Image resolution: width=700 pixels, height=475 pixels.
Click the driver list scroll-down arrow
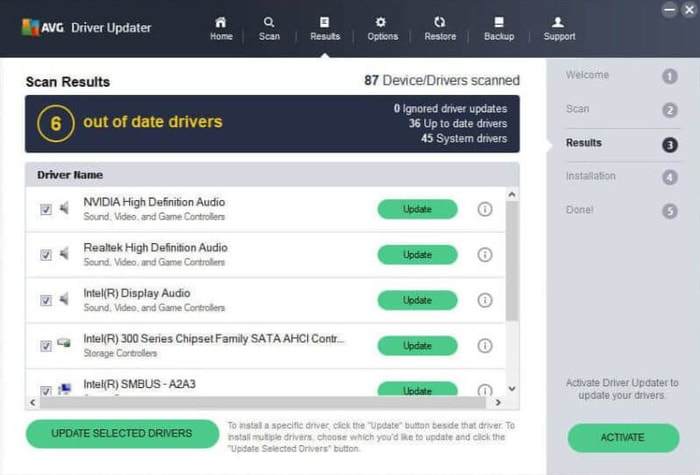click(x=512, y=389)
